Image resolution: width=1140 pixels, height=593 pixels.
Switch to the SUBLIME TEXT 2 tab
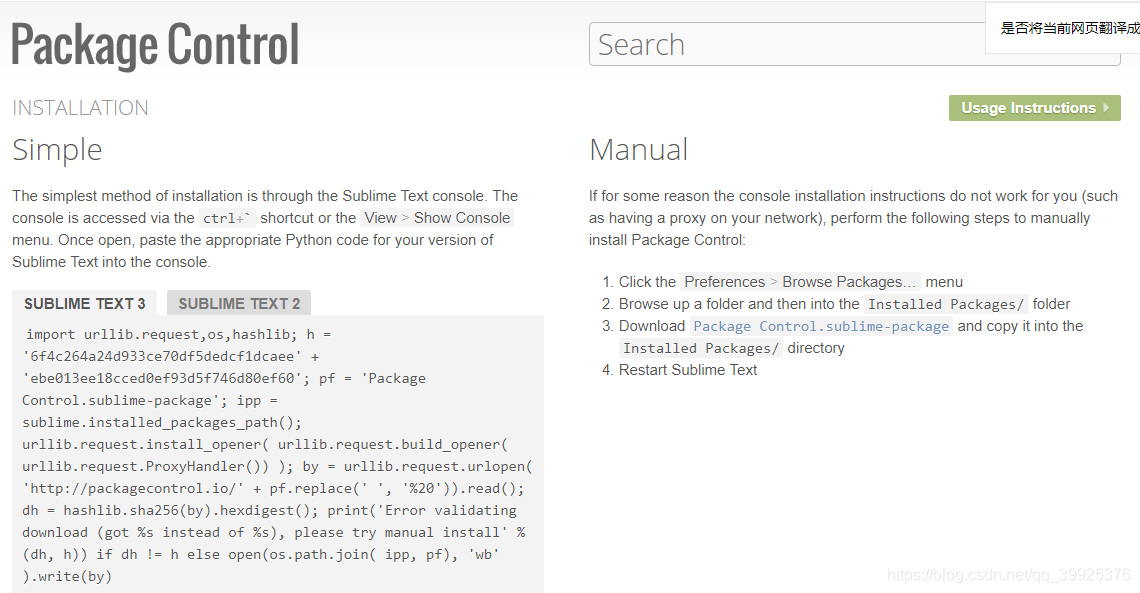point(238,303)
